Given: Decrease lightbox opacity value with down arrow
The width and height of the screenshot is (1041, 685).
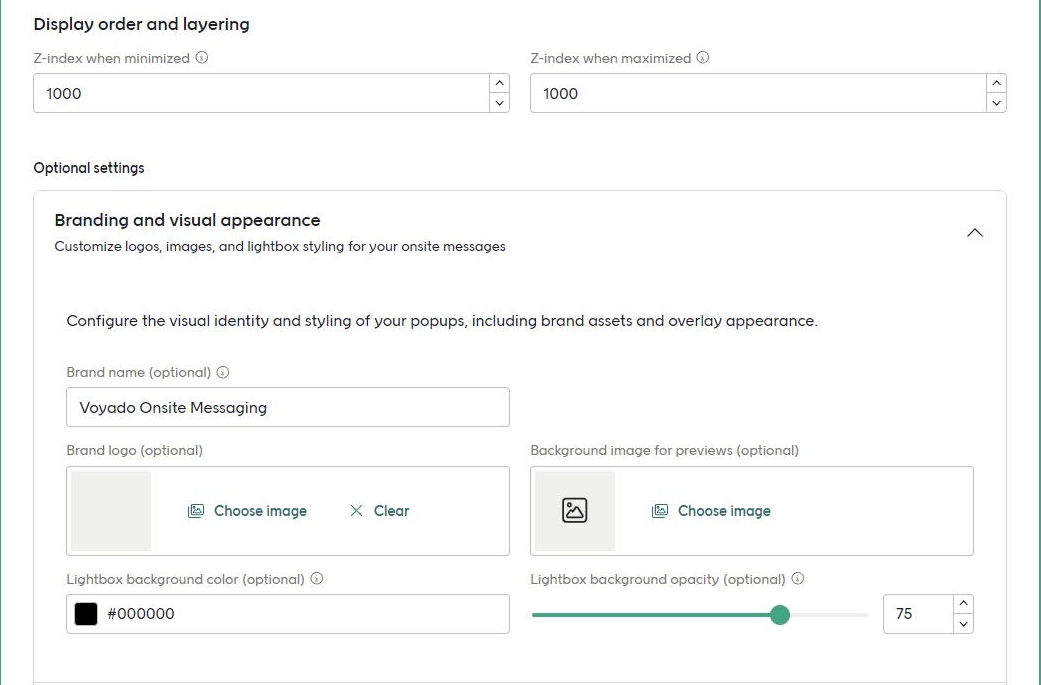Looking at the screenshot, I should (963, 624).
